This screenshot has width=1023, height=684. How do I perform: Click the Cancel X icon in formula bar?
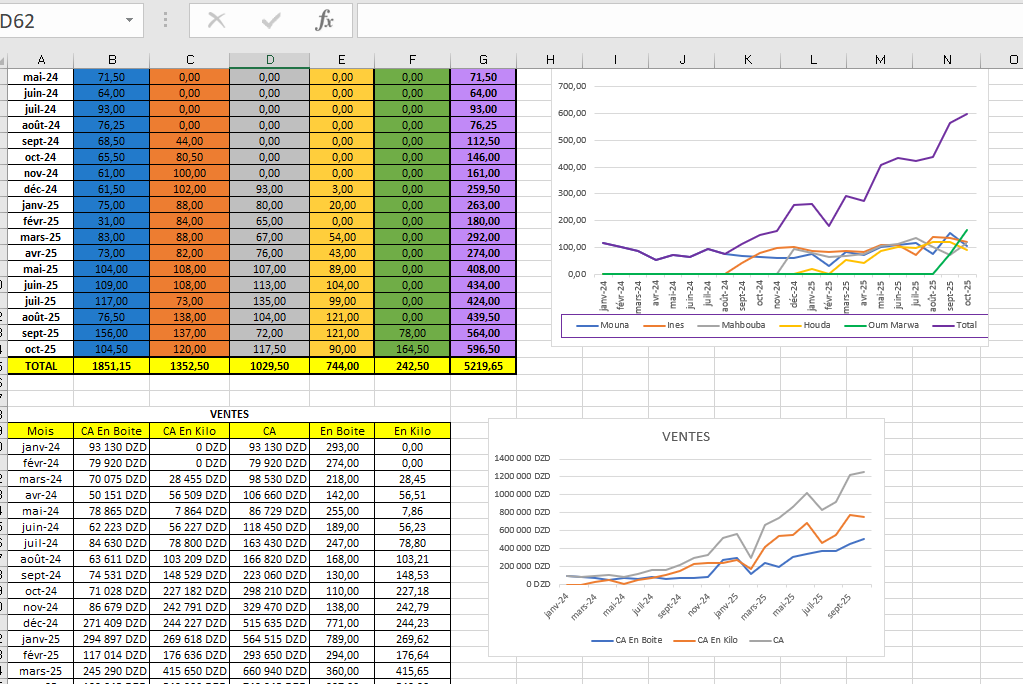coord(216,21)
